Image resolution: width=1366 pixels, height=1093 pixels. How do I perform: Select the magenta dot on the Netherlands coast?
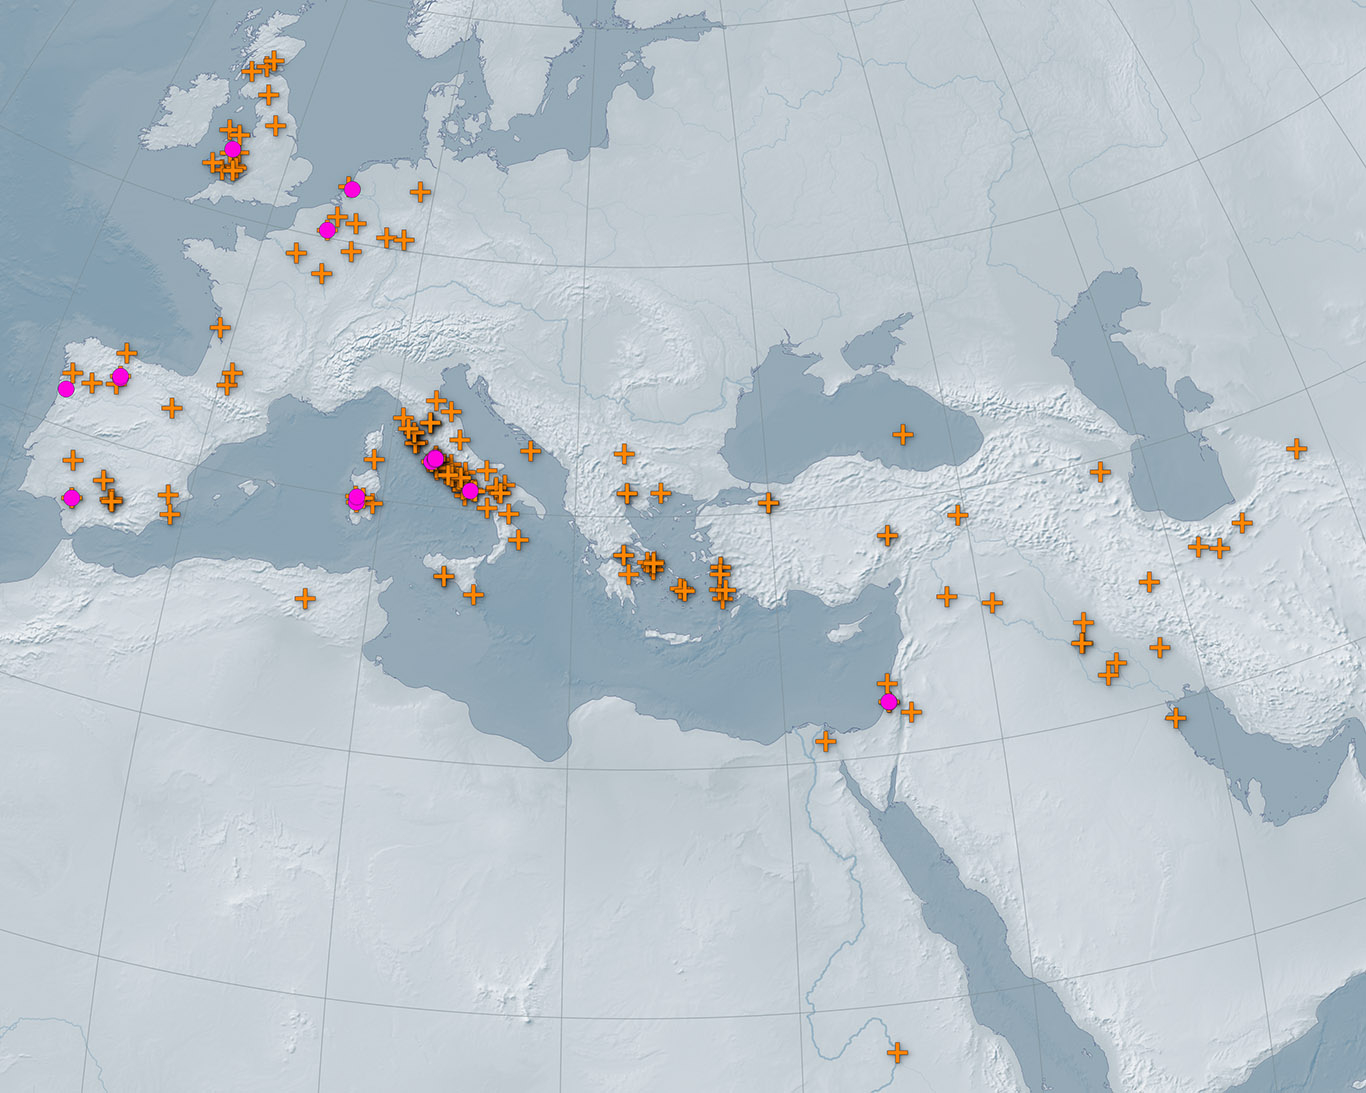pyautogui.click(x=351, y=189)
